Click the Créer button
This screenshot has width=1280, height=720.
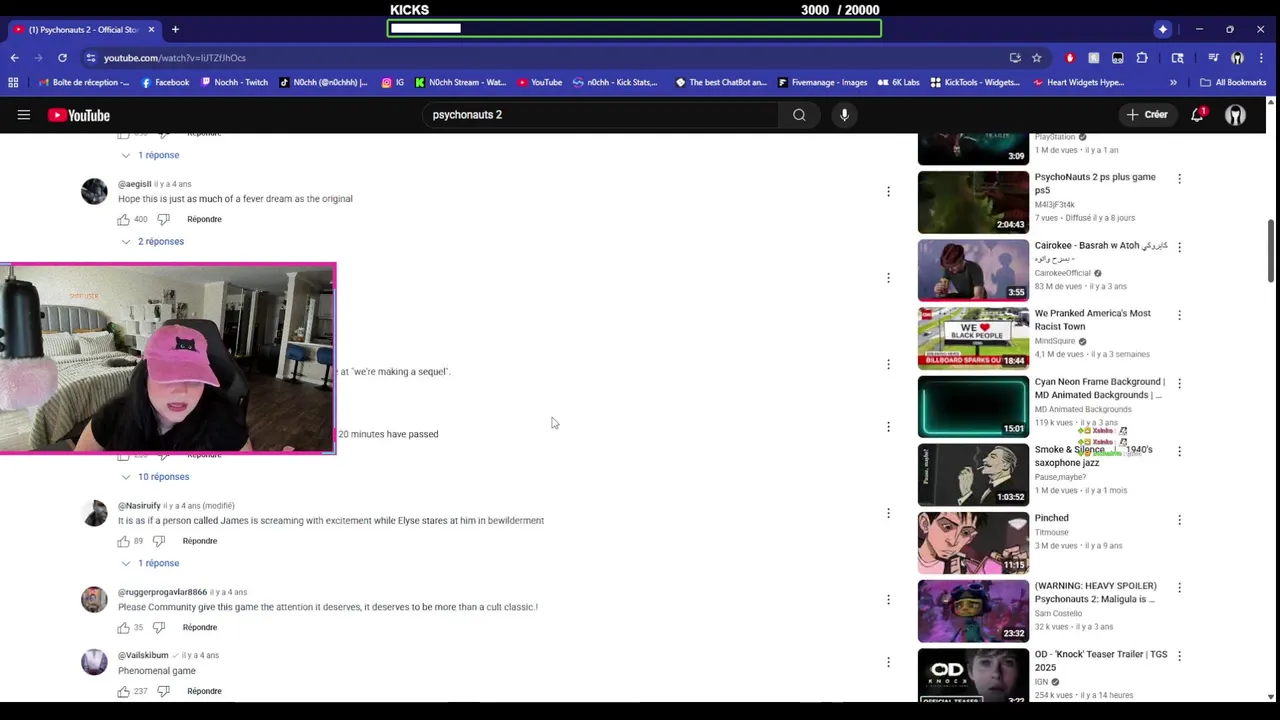click(1147, 115)
